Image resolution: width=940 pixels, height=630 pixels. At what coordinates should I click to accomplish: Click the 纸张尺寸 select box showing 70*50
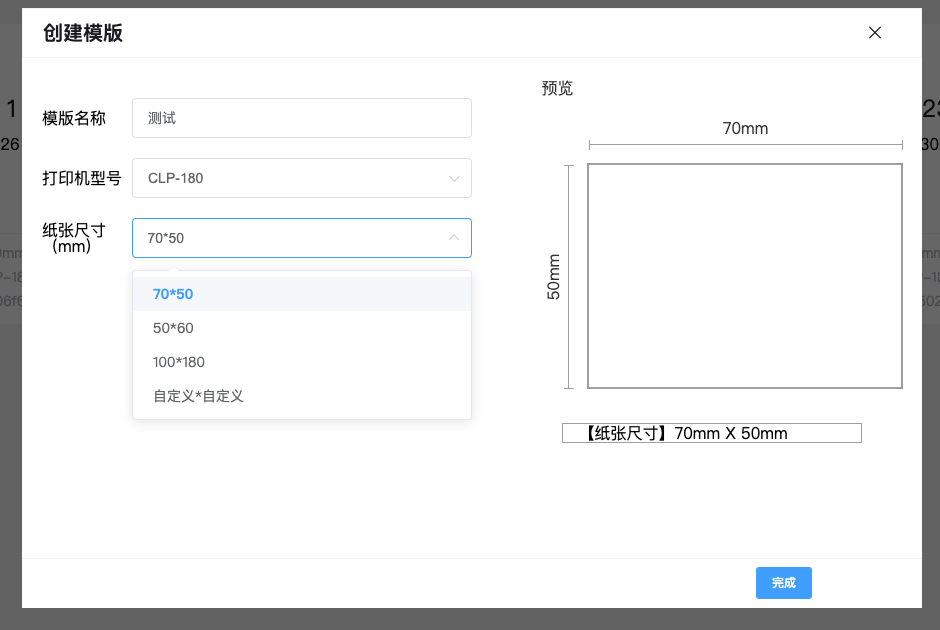pyautogui.click(x=290, y=238)
